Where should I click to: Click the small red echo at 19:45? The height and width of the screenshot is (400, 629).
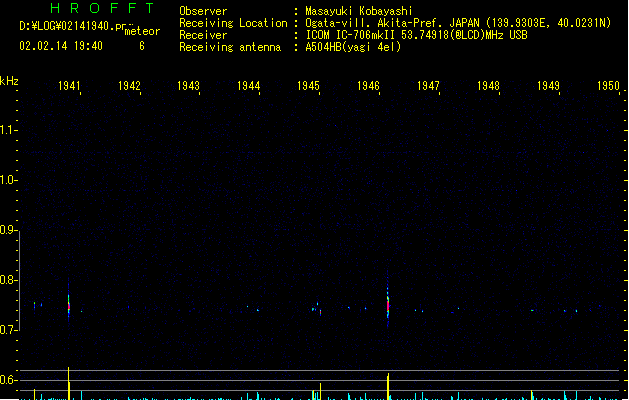(320, 312)
